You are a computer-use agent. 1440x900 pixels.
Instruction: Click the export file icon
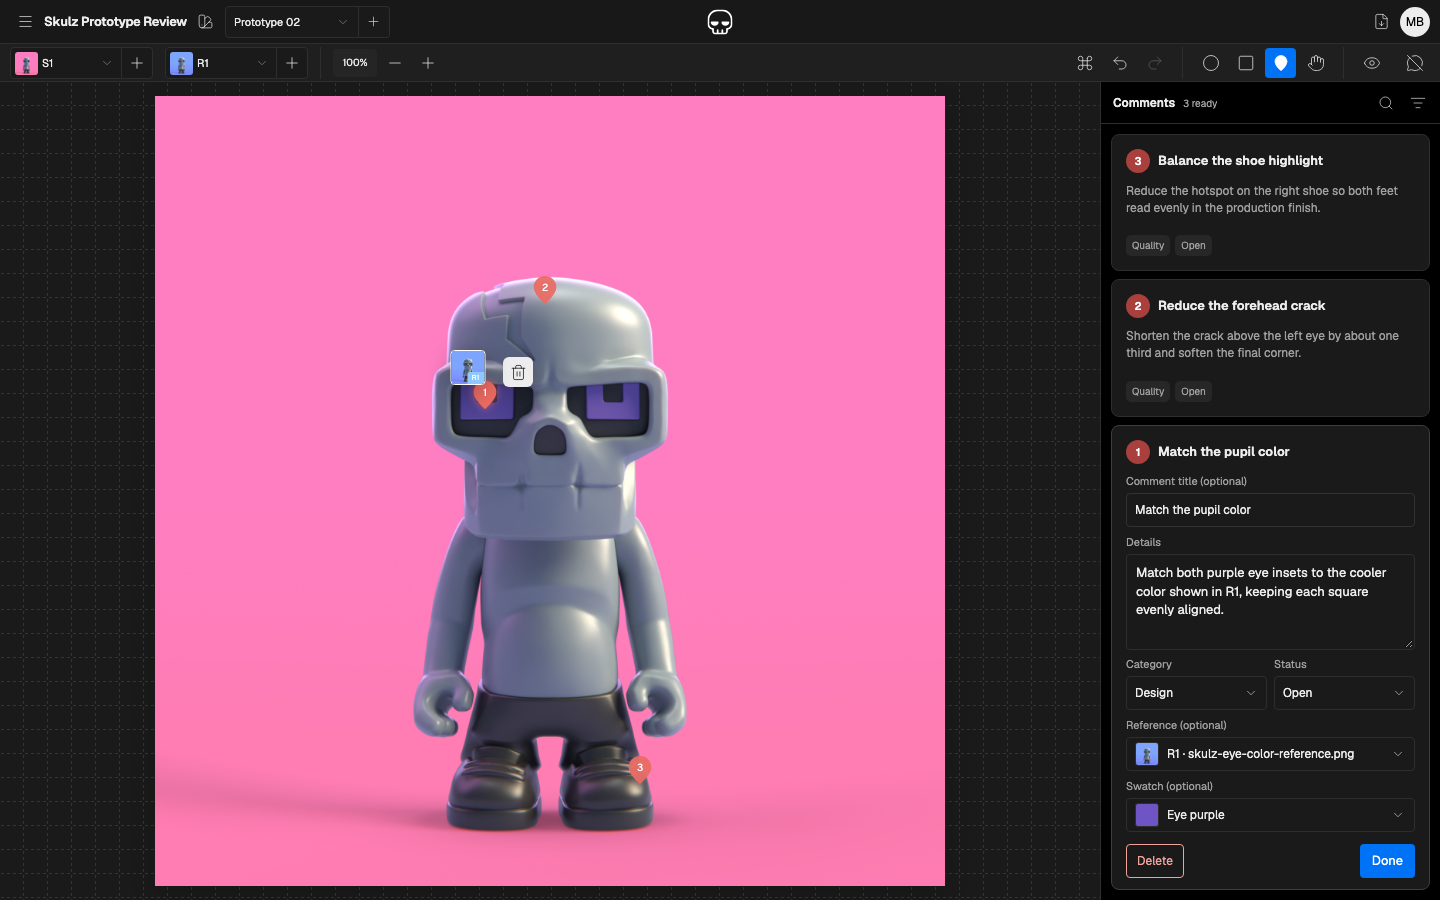tap(1381, 22)
